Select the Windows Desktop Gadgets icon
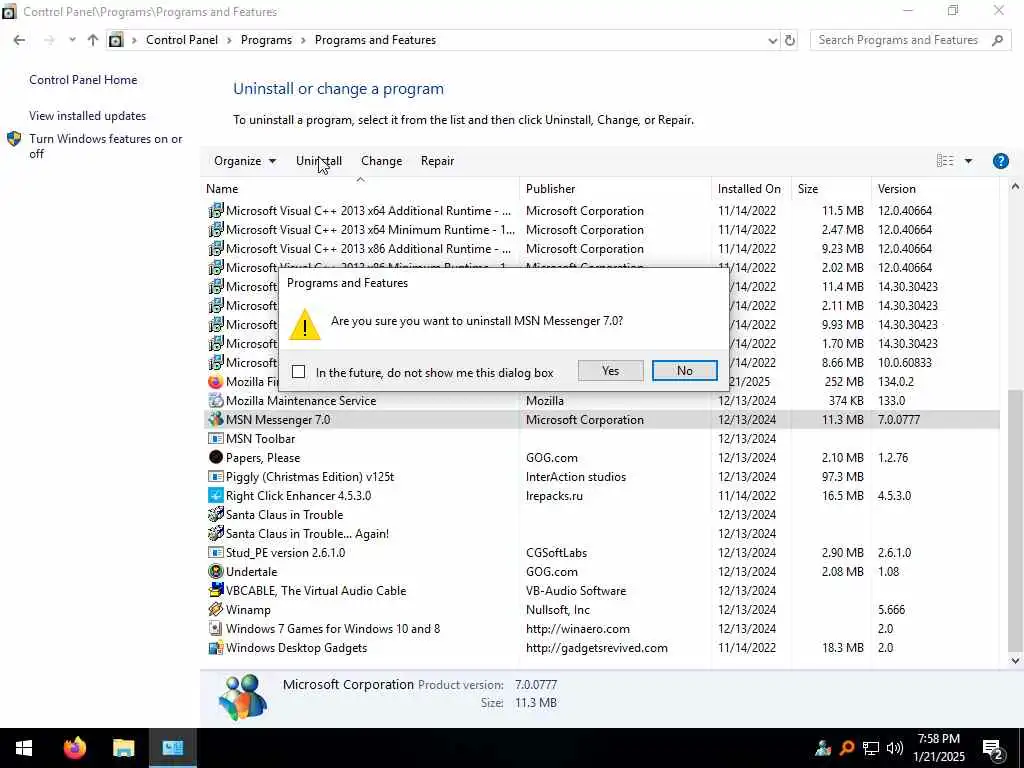The image size is (1024, 768). click(216, 647)
